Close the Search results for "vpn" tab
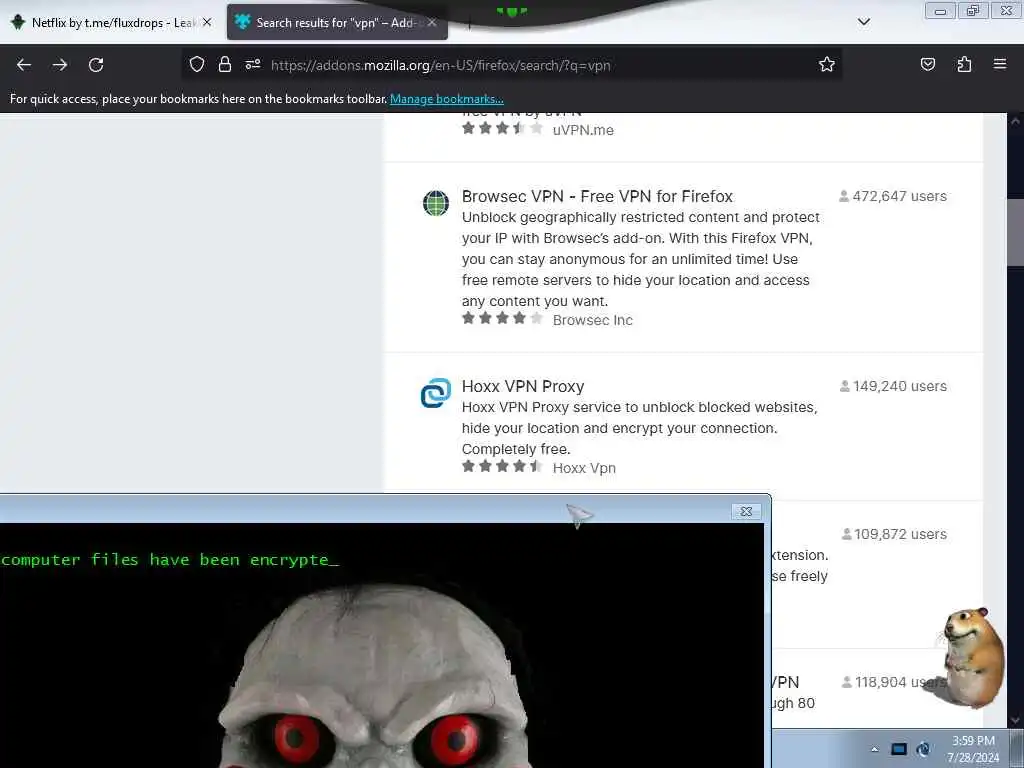The width and height of the screenshot is (1024, 768). click(x=432, y=22)
